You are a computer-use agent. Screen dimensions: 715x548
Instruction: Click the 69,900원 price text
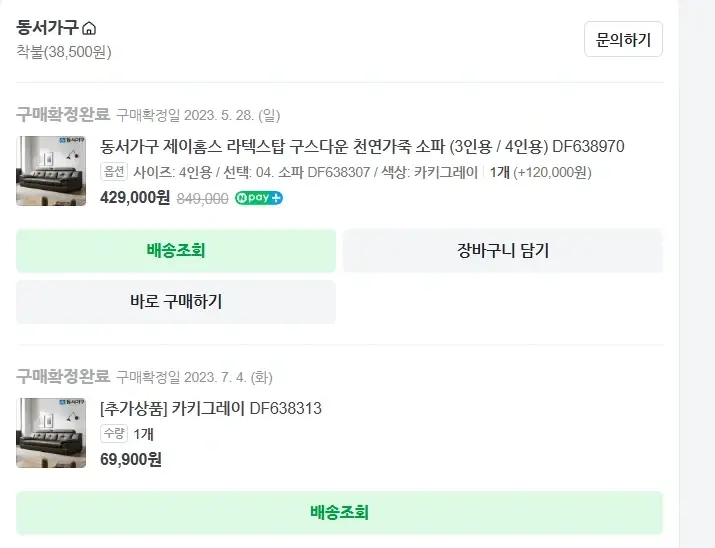(x=131, y=460)
